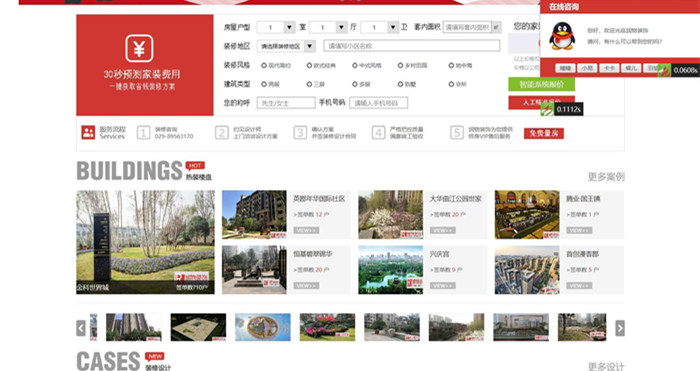This screenshot has width=700, height=371.
Task: Click the carousel thumbnail with pink flowers
Action: (327, 327)
